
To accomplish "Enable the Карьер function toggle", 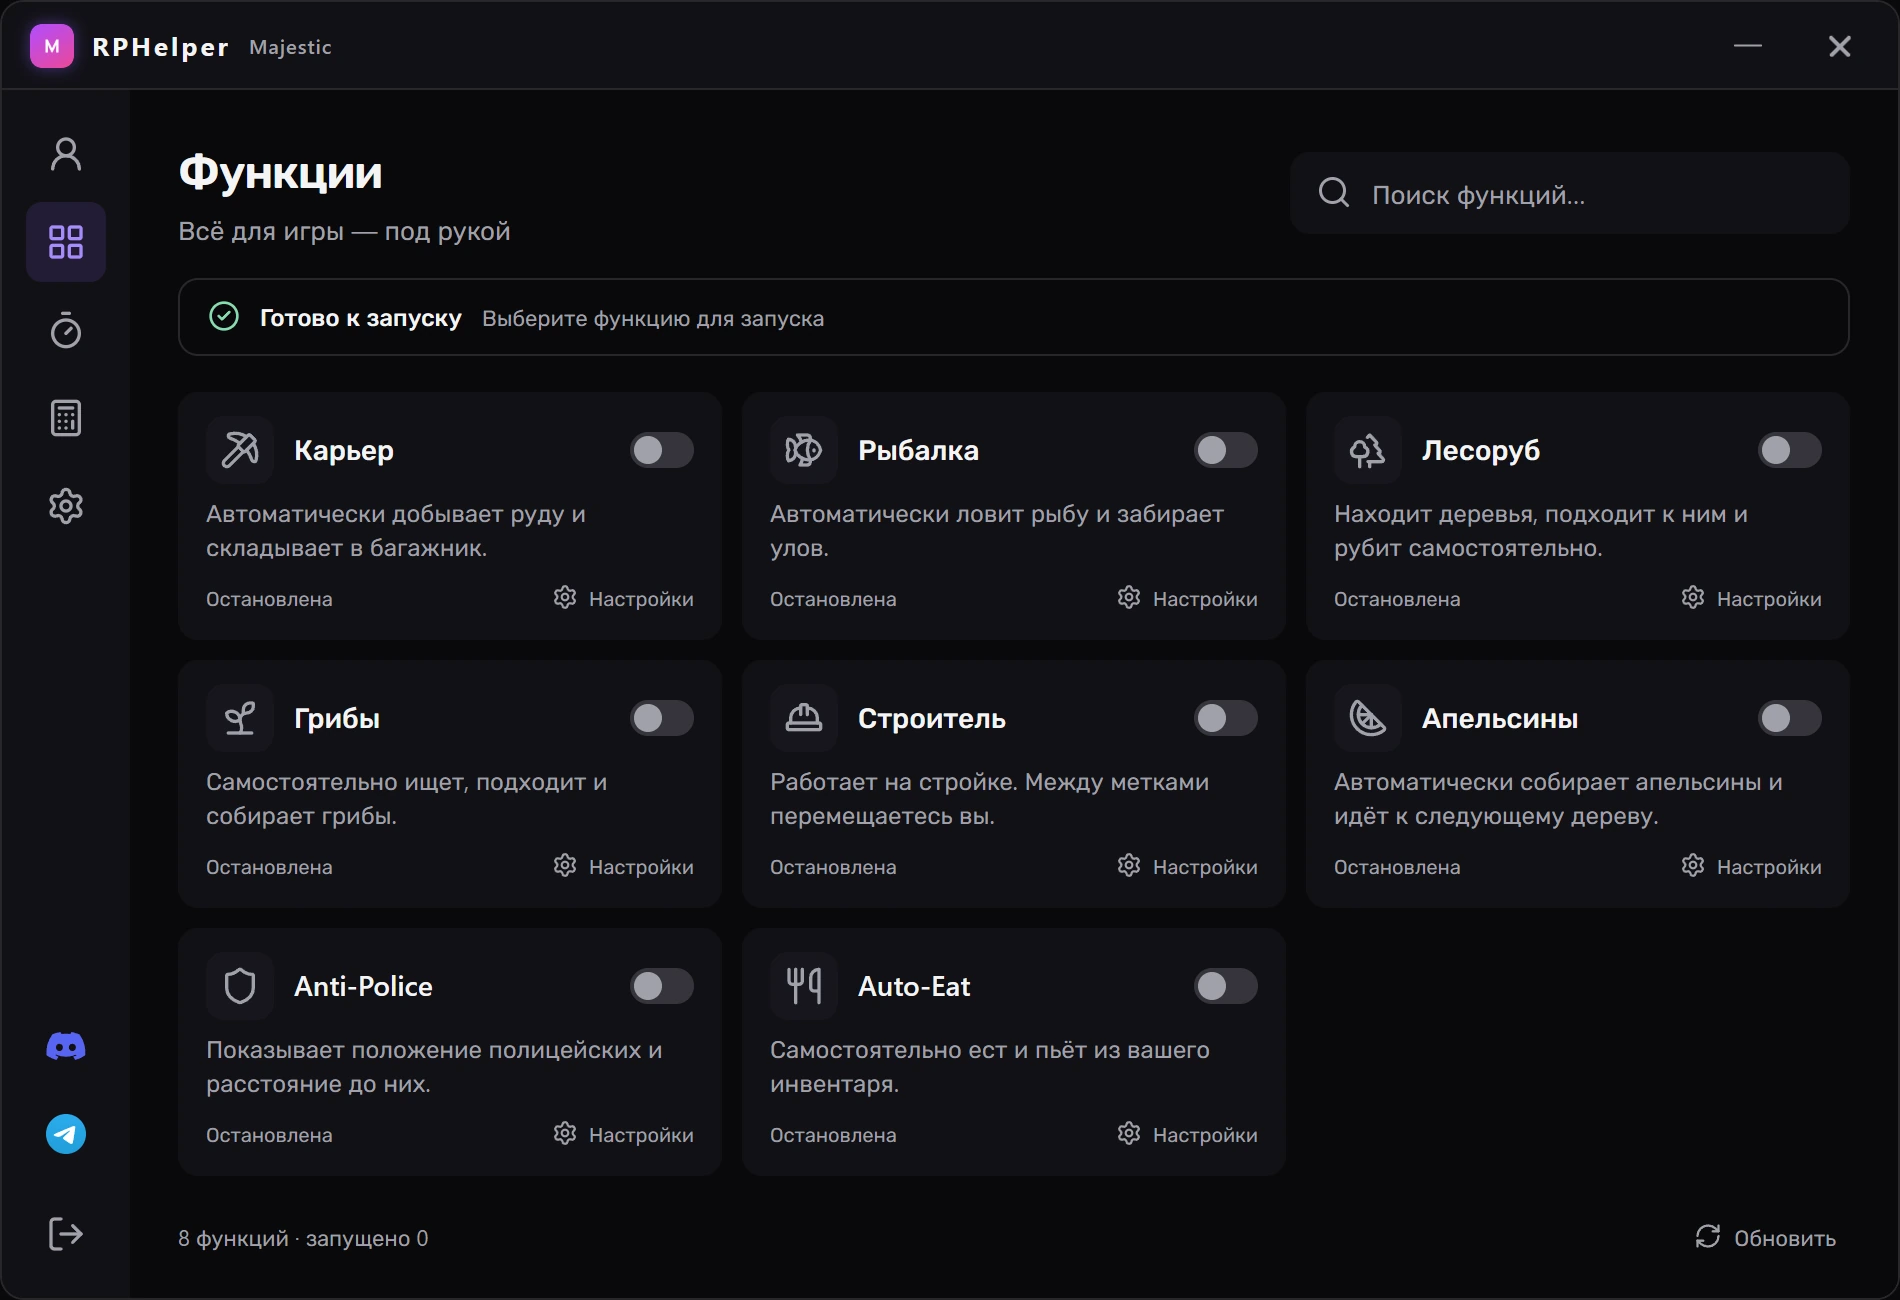I will [661, 450].
